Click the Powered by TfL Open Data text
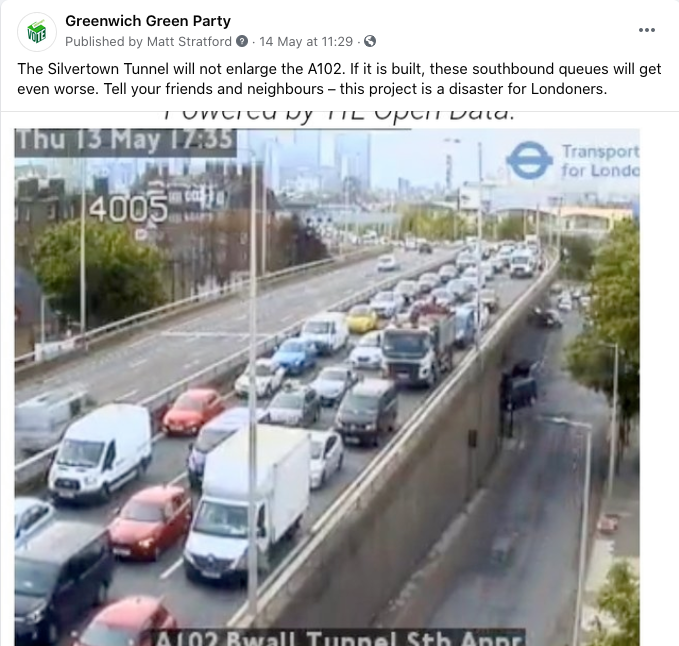The image size is (679, 646). pos(340,116)
